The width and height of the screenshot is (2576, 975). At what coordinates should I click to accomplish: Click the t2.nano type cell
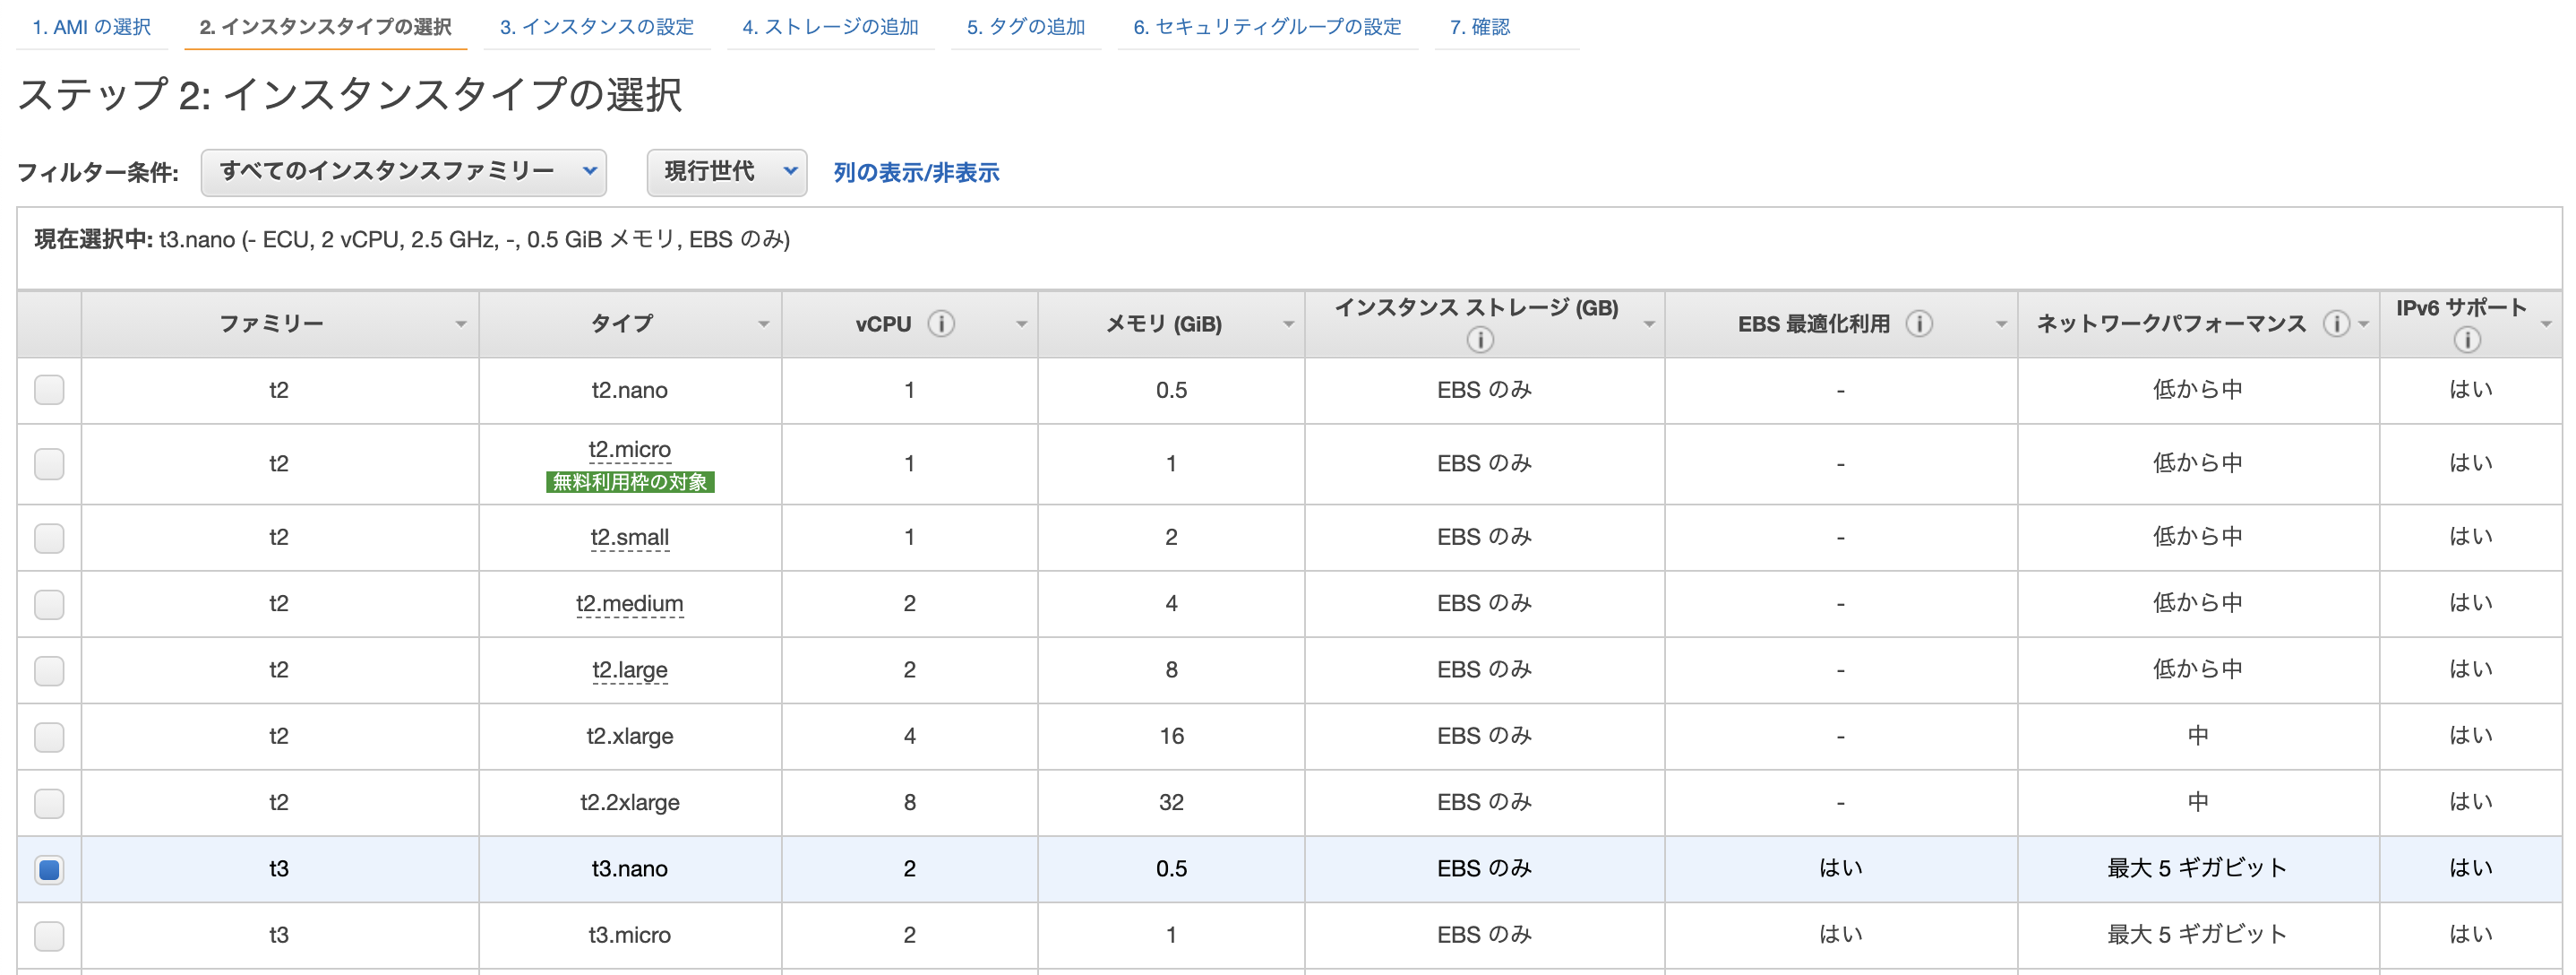tap(629, 390)
